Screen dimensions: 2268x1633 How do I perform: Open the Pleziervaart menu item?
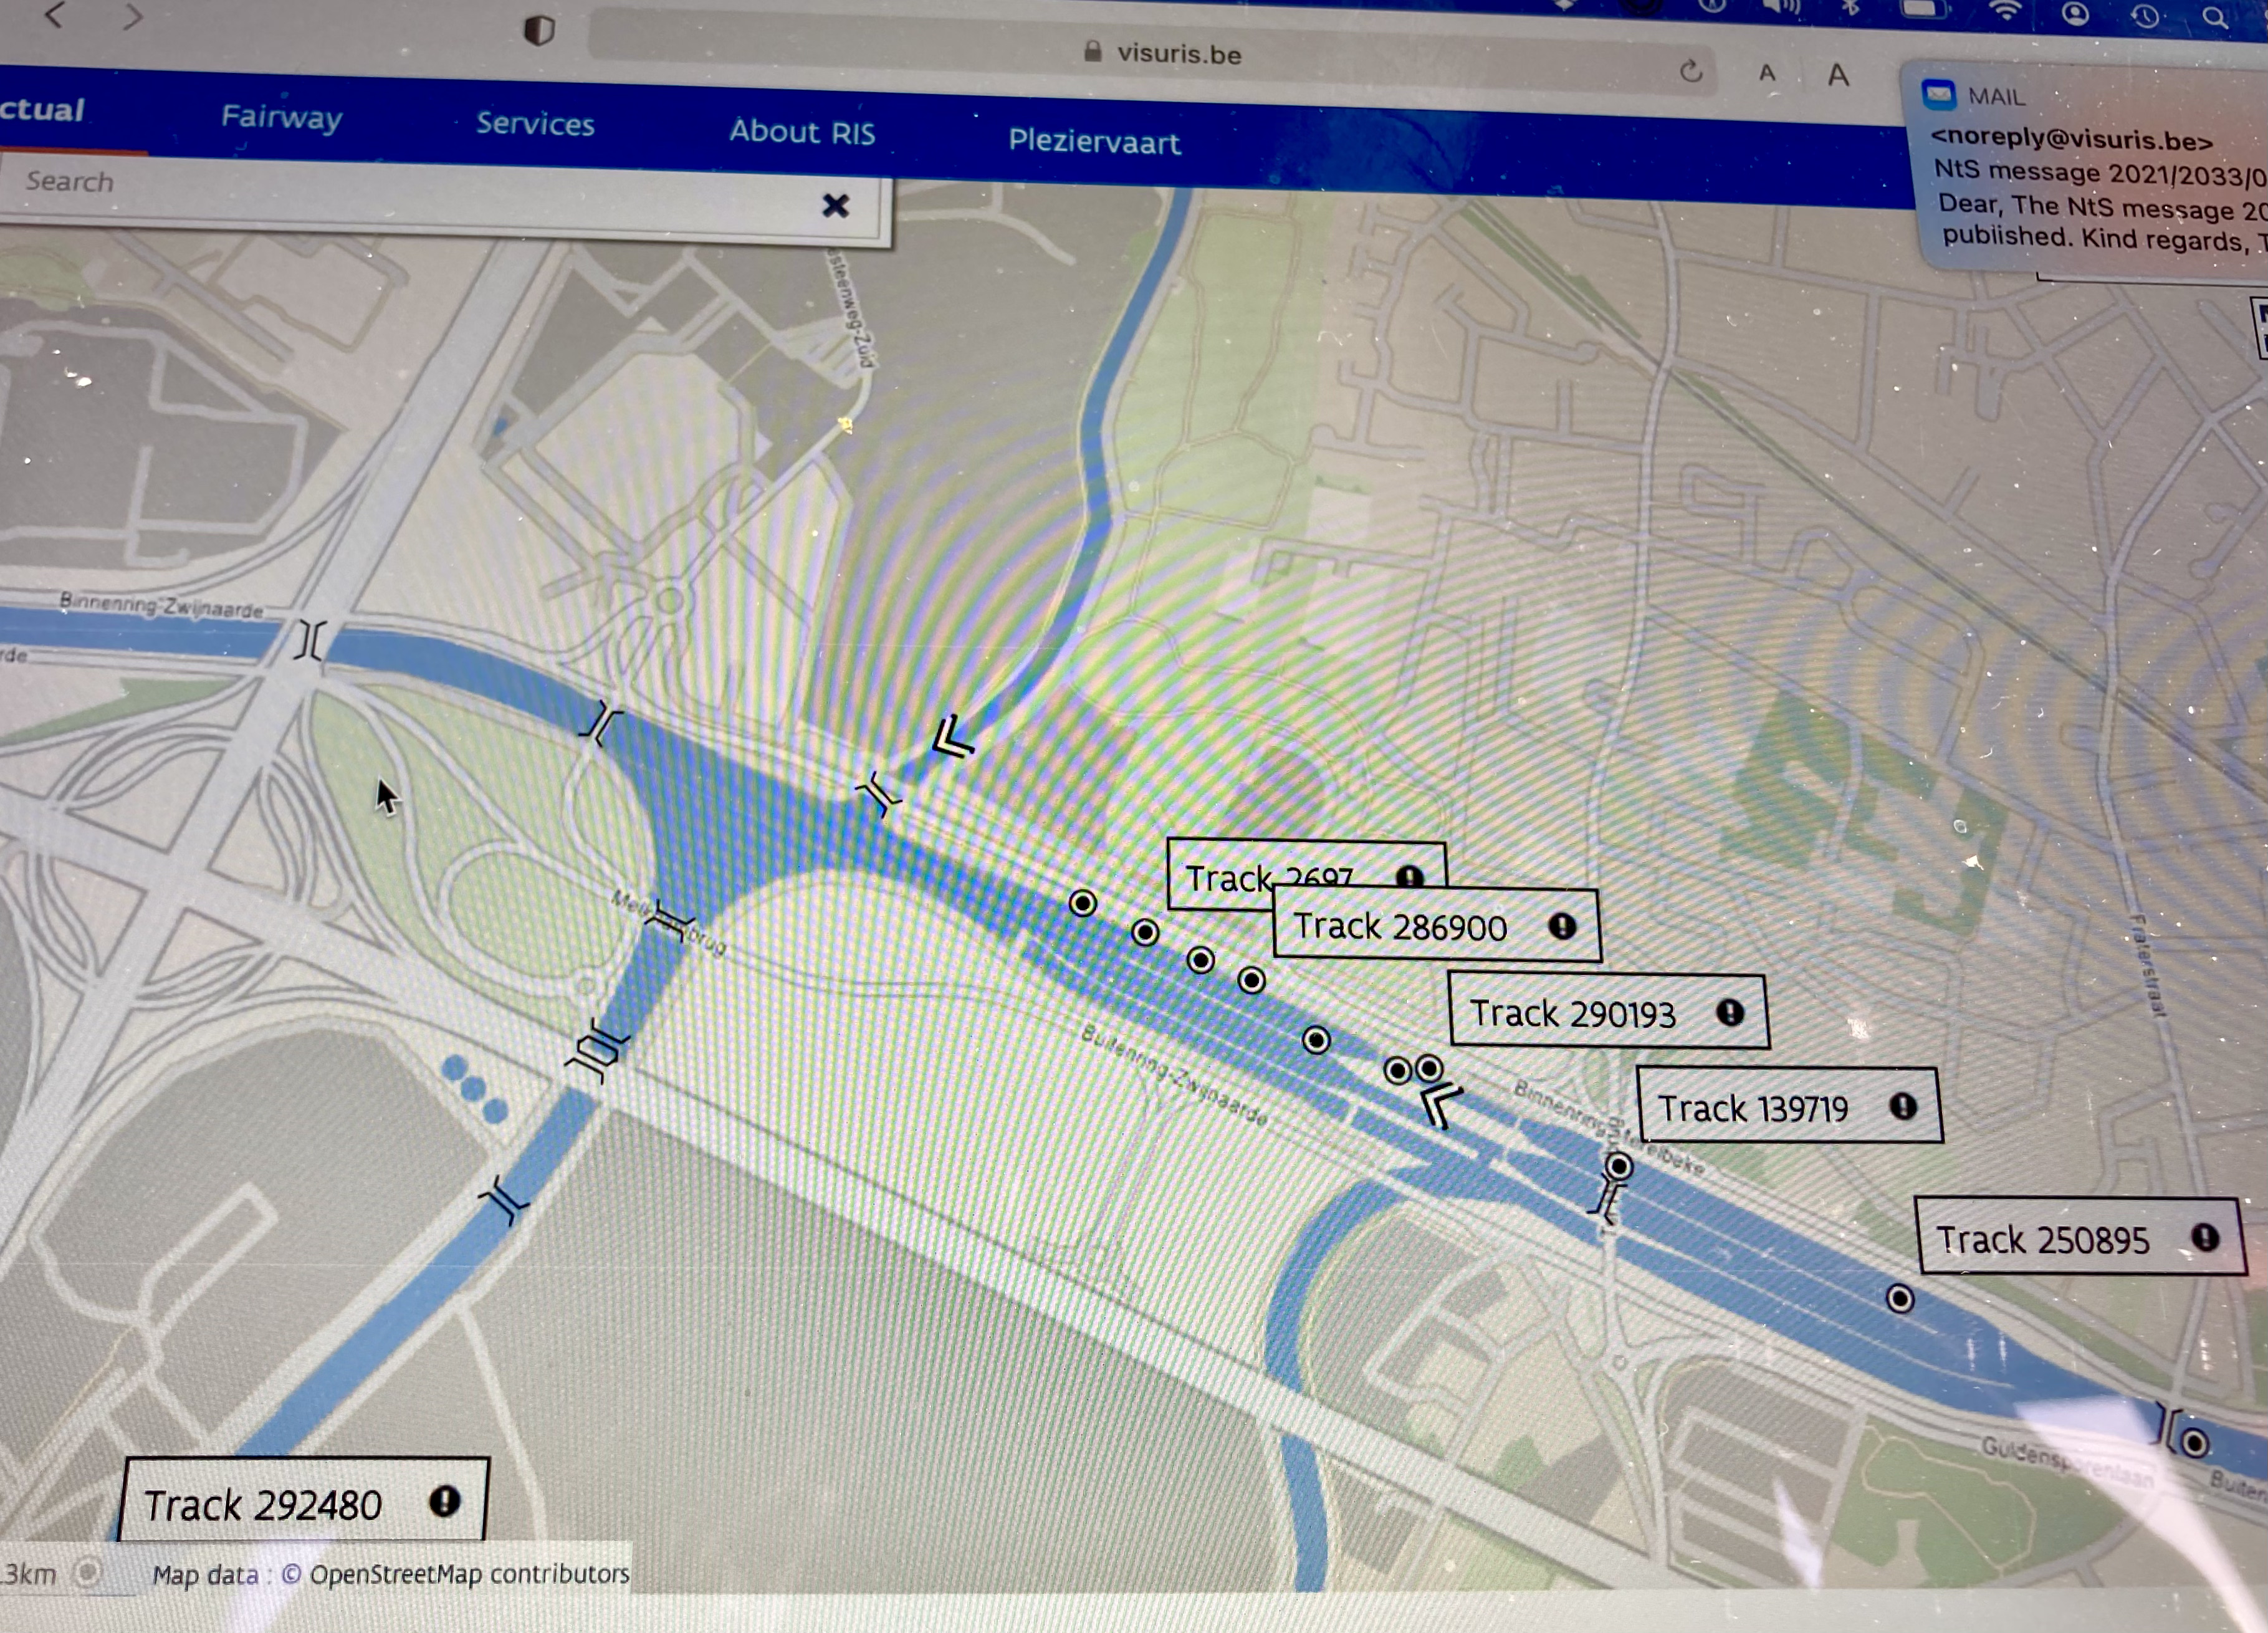[1094, 142]
